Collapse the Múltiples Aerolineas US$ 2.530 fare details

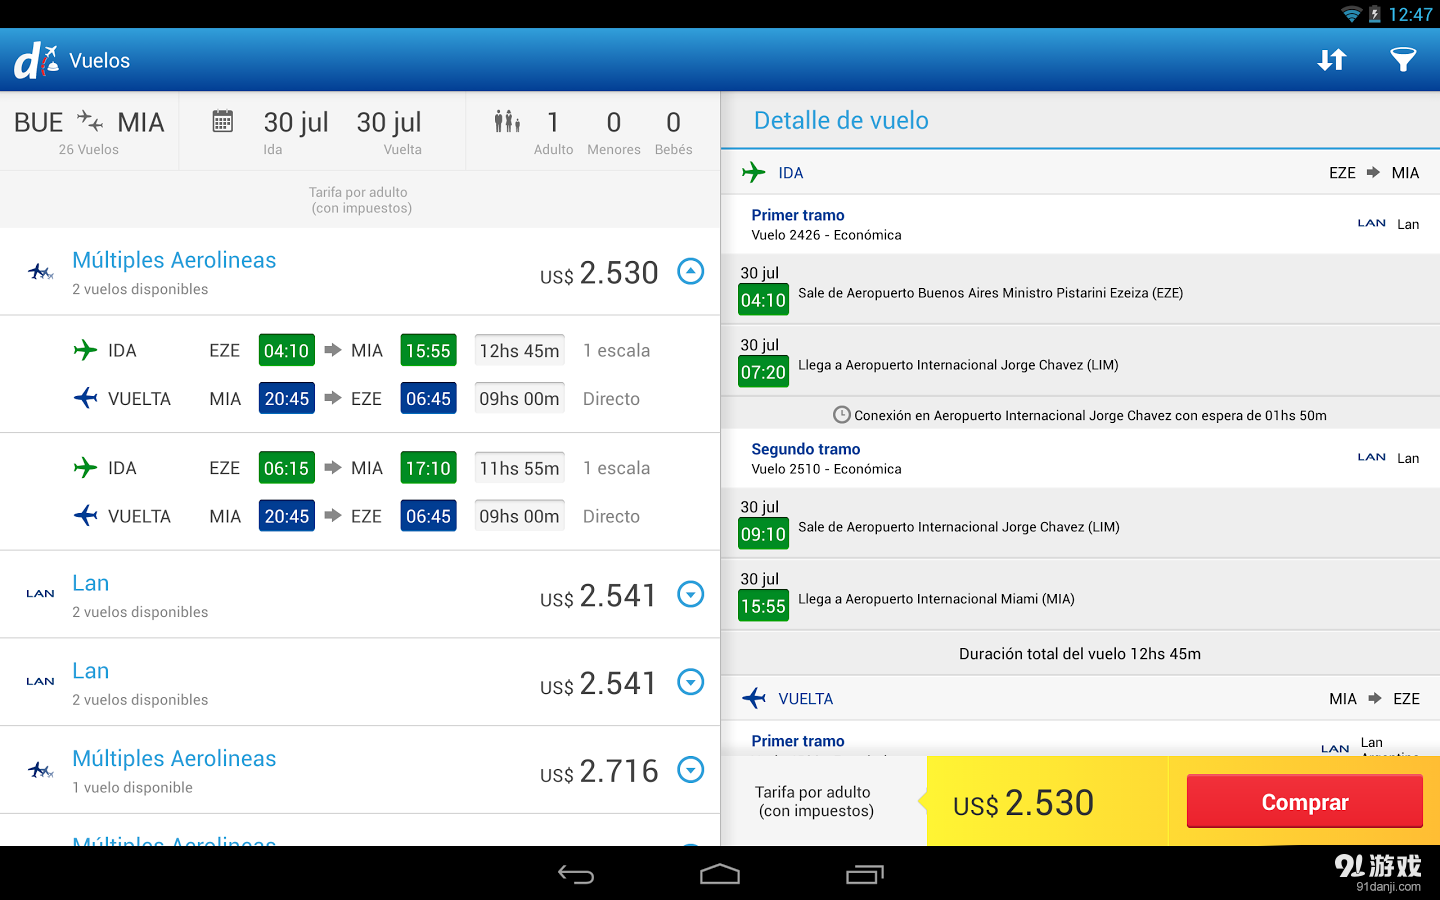[690, 271]
